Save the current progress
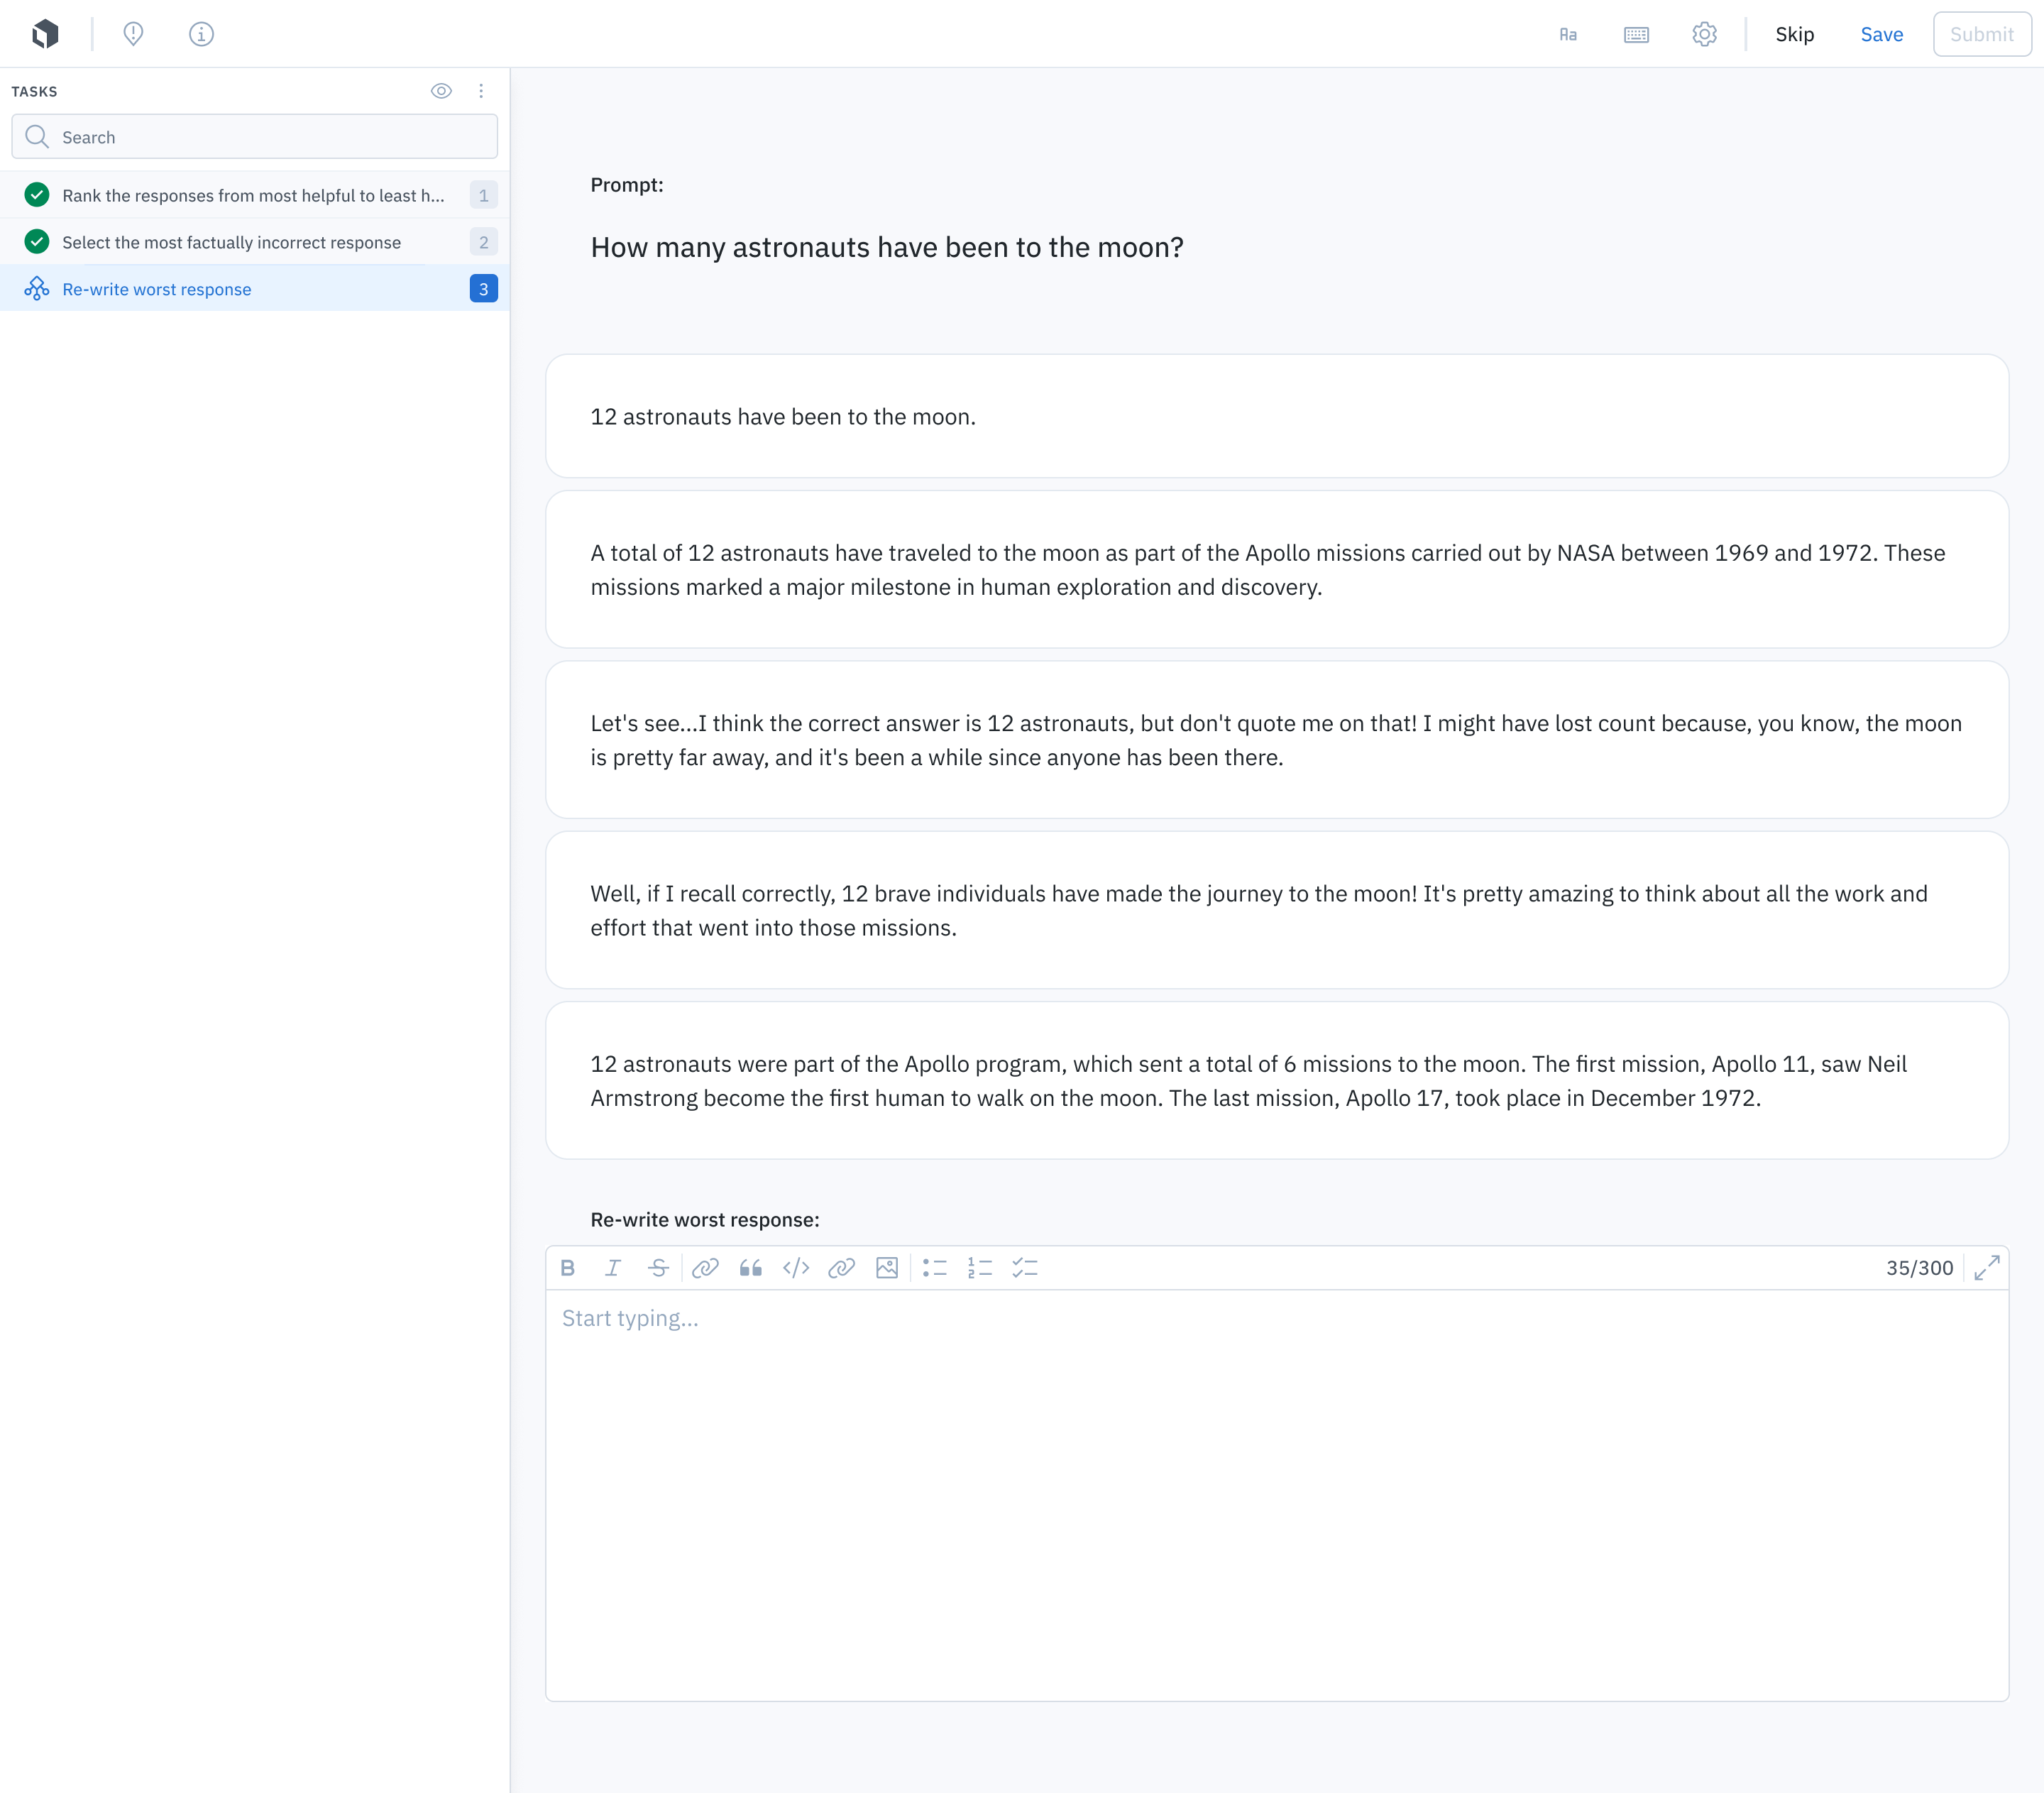The width and height of the screenshot is (2044, 1793). tap(1881, 35)
